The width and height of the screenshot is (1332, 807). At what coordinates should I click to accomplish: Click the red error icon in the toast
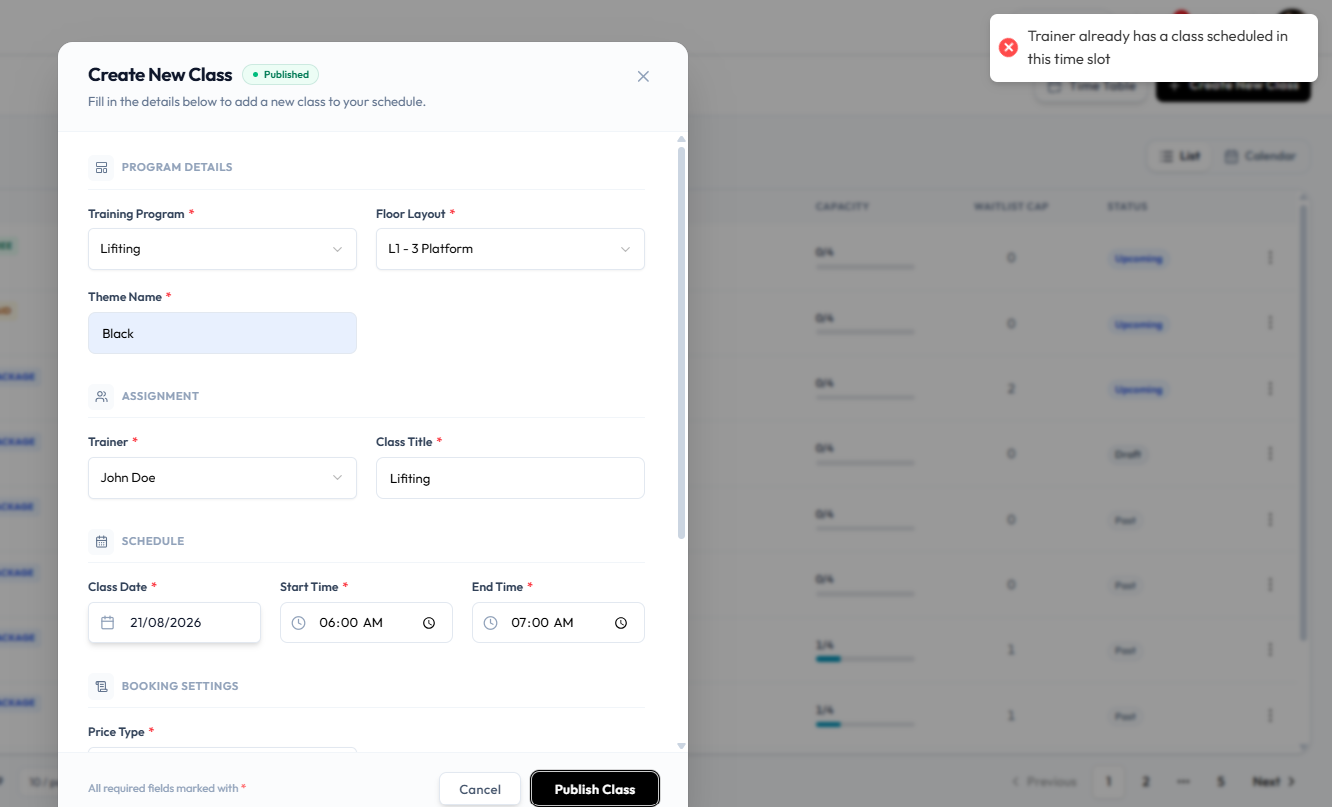[1008, 47]
